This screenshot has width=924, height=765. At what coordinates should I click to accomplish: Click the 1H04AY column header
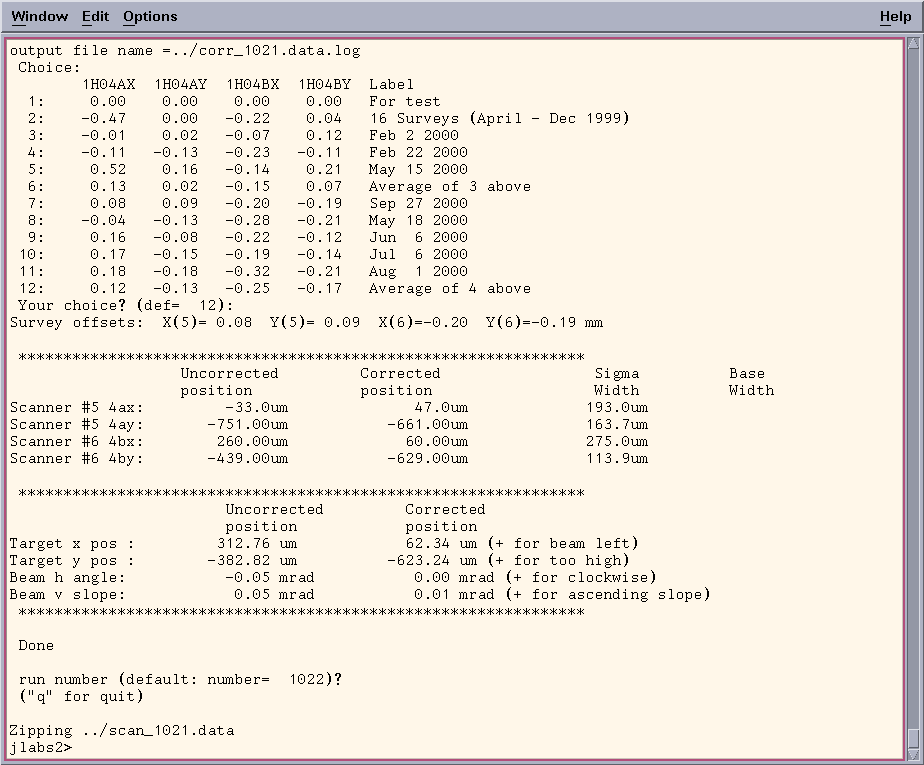point(180,85)
